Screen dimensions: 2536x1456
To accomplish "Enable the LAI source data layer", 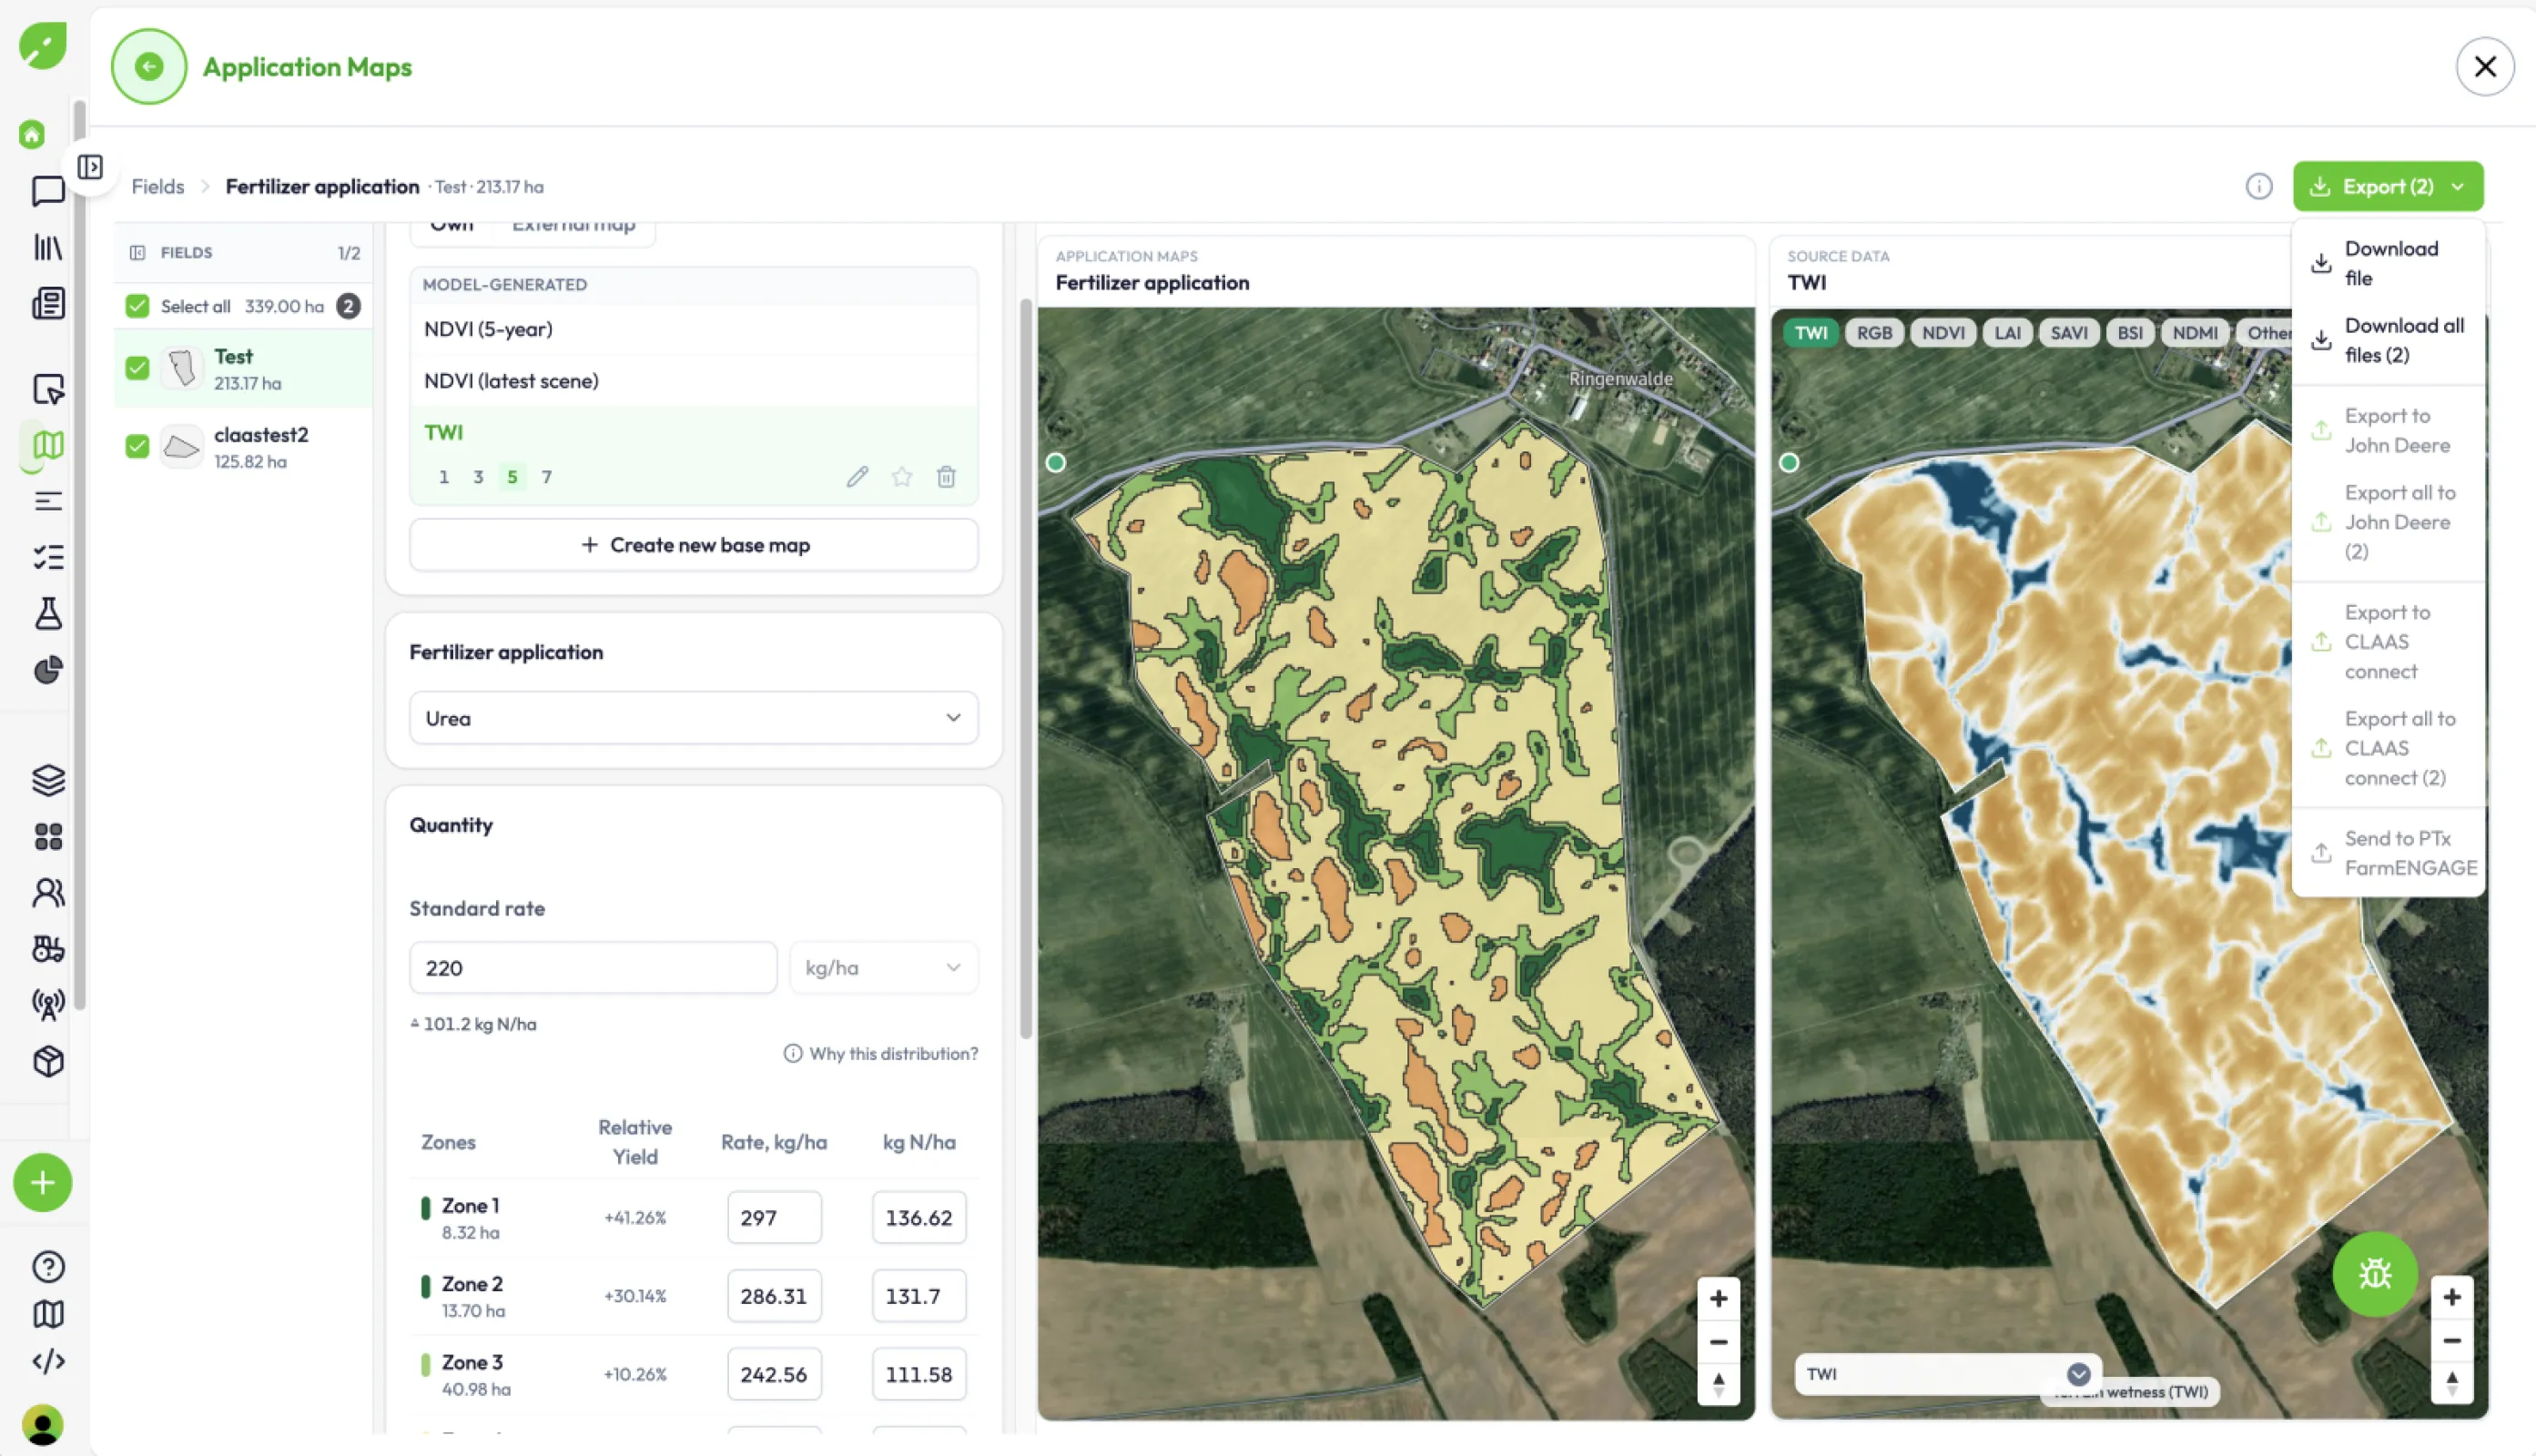I will pyautogui.click(x=2006, y=333).
